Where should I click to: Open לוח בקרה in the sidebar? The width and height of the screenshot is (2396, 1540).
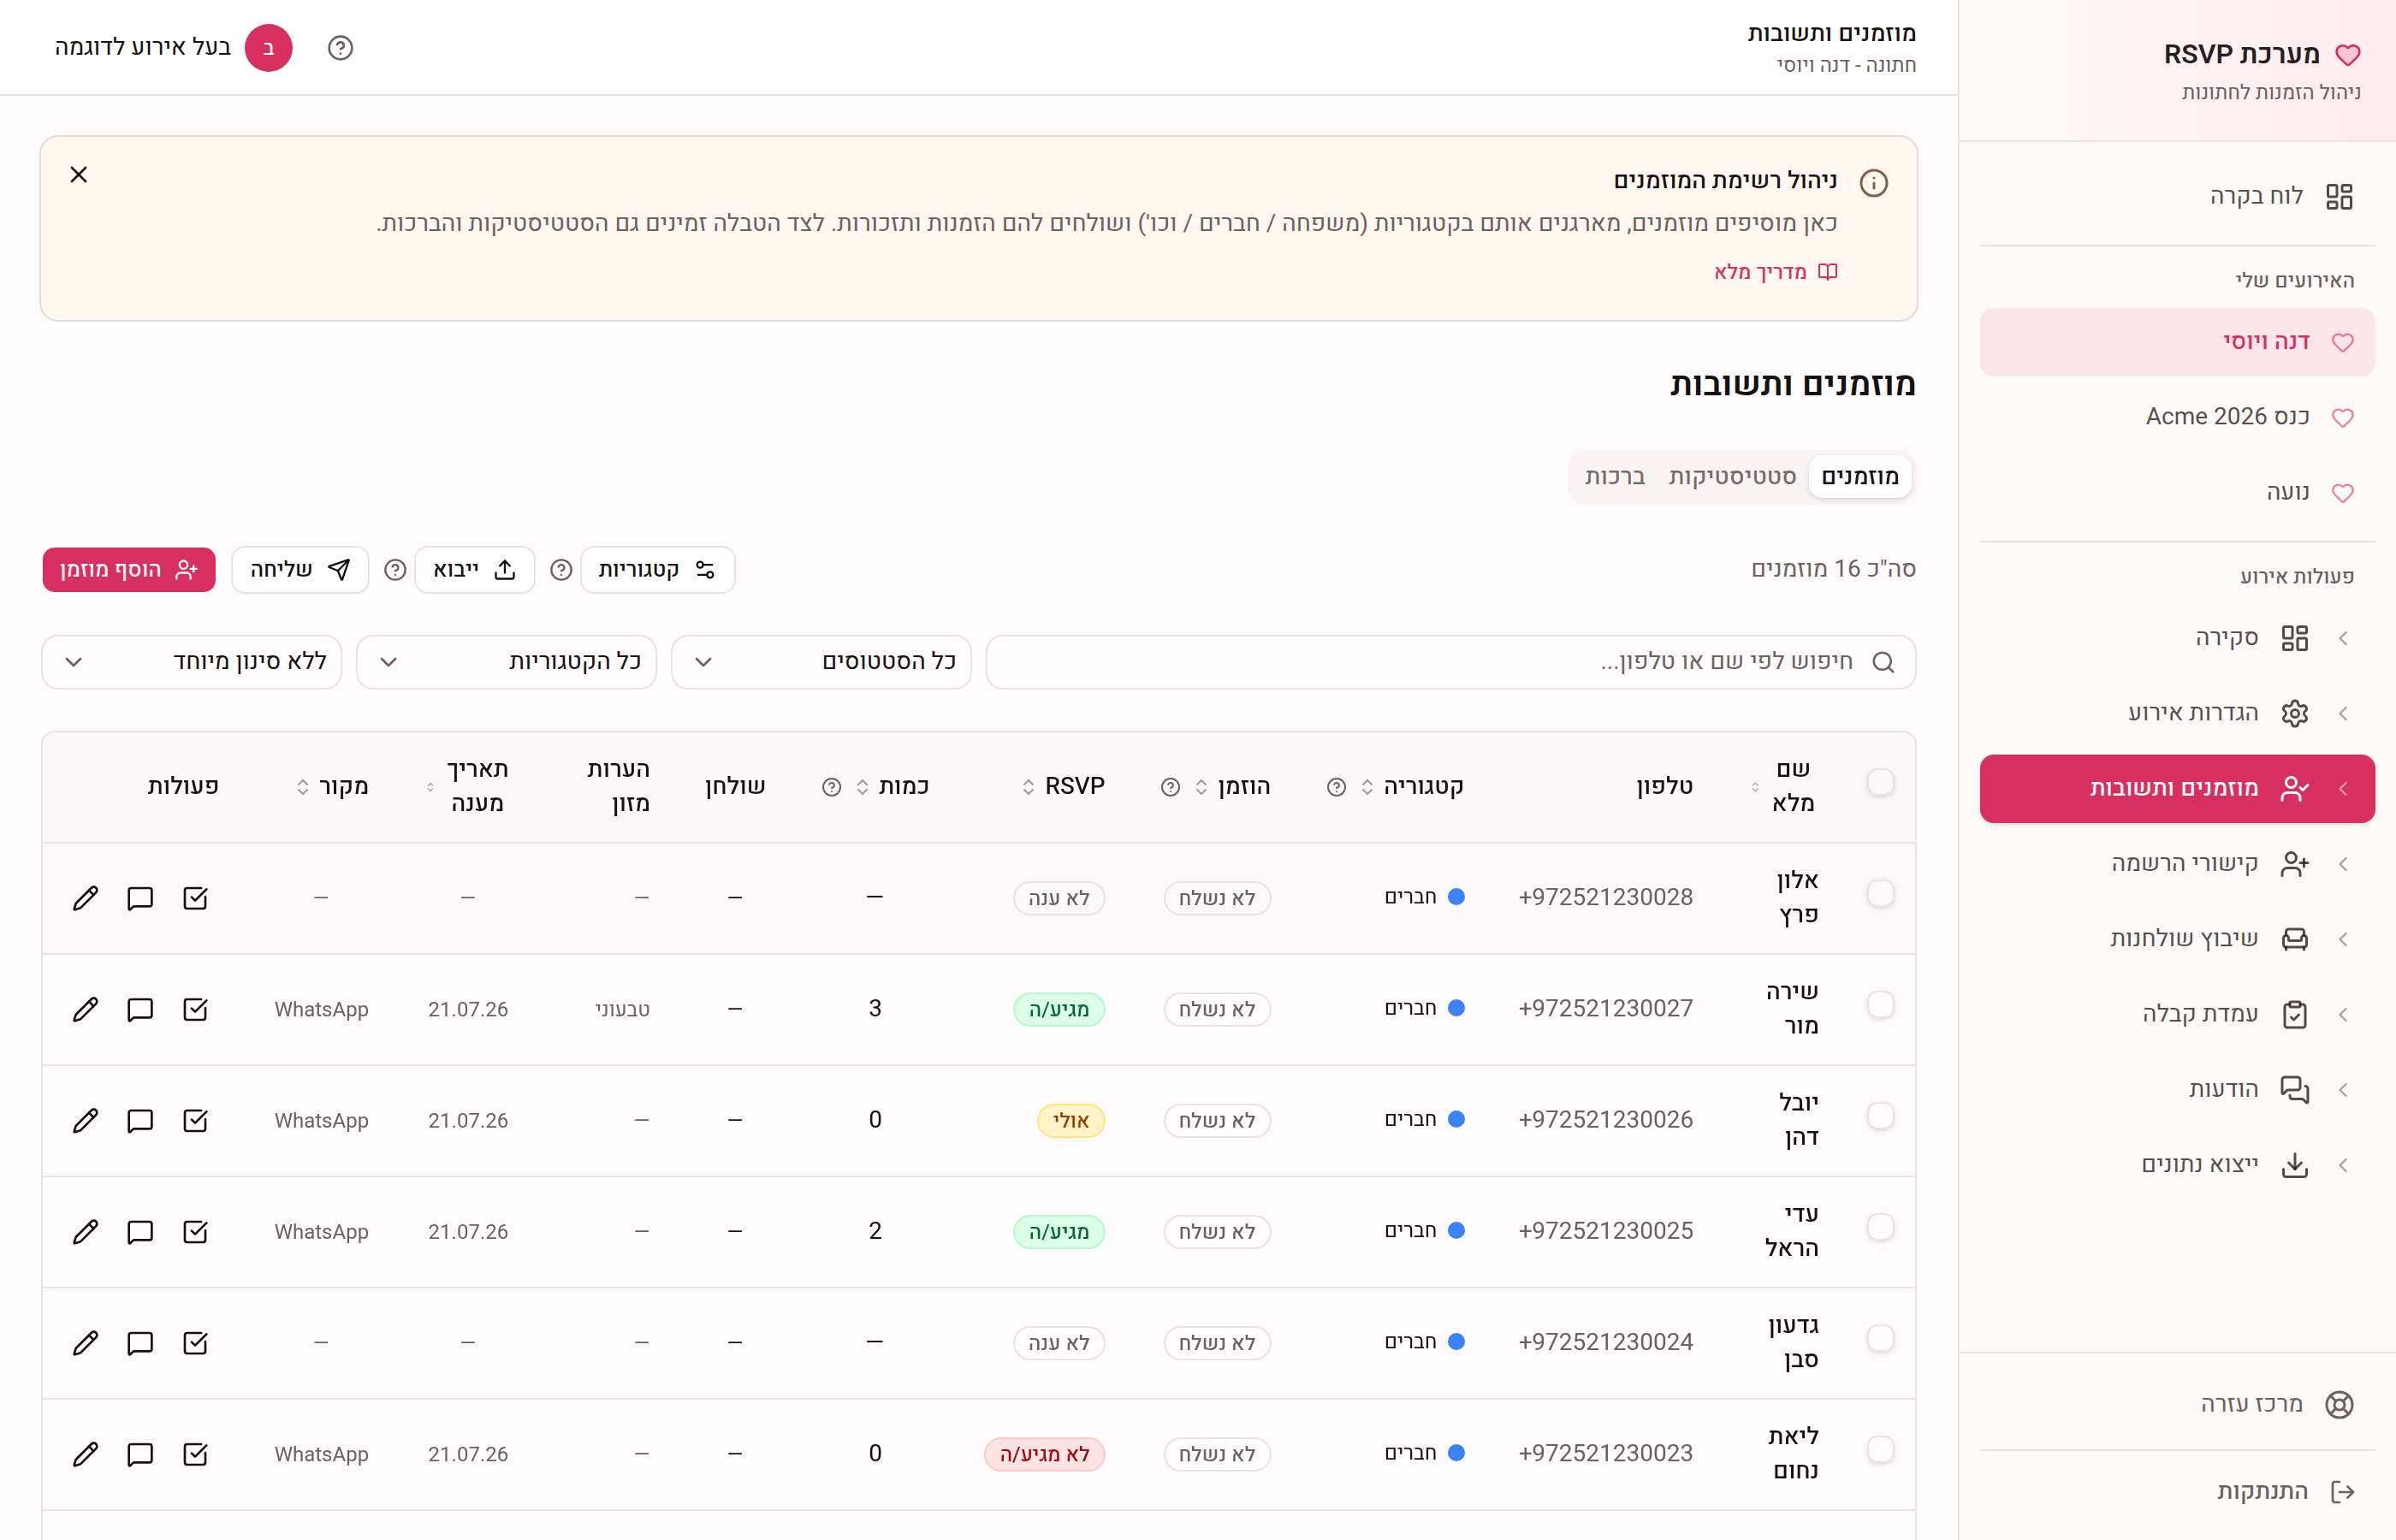click(2177, 196)
